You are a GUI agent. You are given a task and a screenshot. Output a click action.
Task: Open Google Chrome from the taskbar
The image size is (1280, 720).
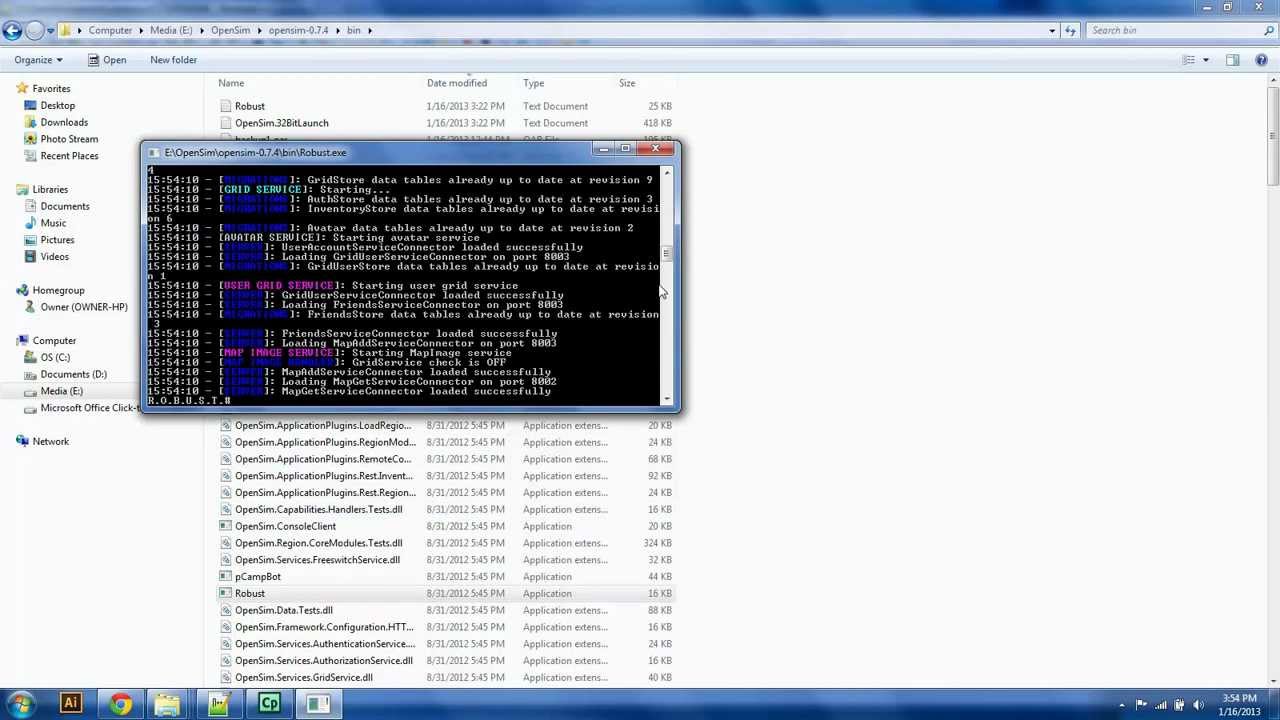point(120,704)
